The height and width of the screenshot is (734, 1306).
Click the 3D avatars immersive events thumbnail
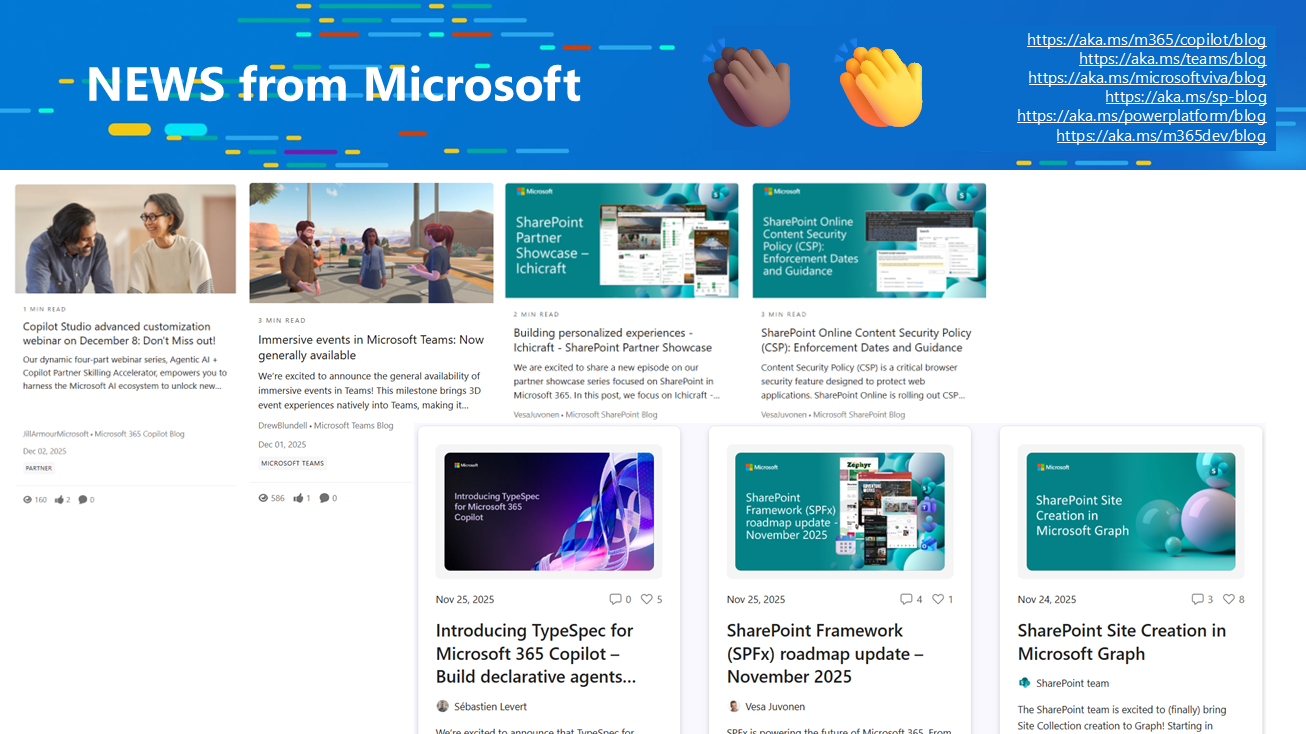pos(371,243)
